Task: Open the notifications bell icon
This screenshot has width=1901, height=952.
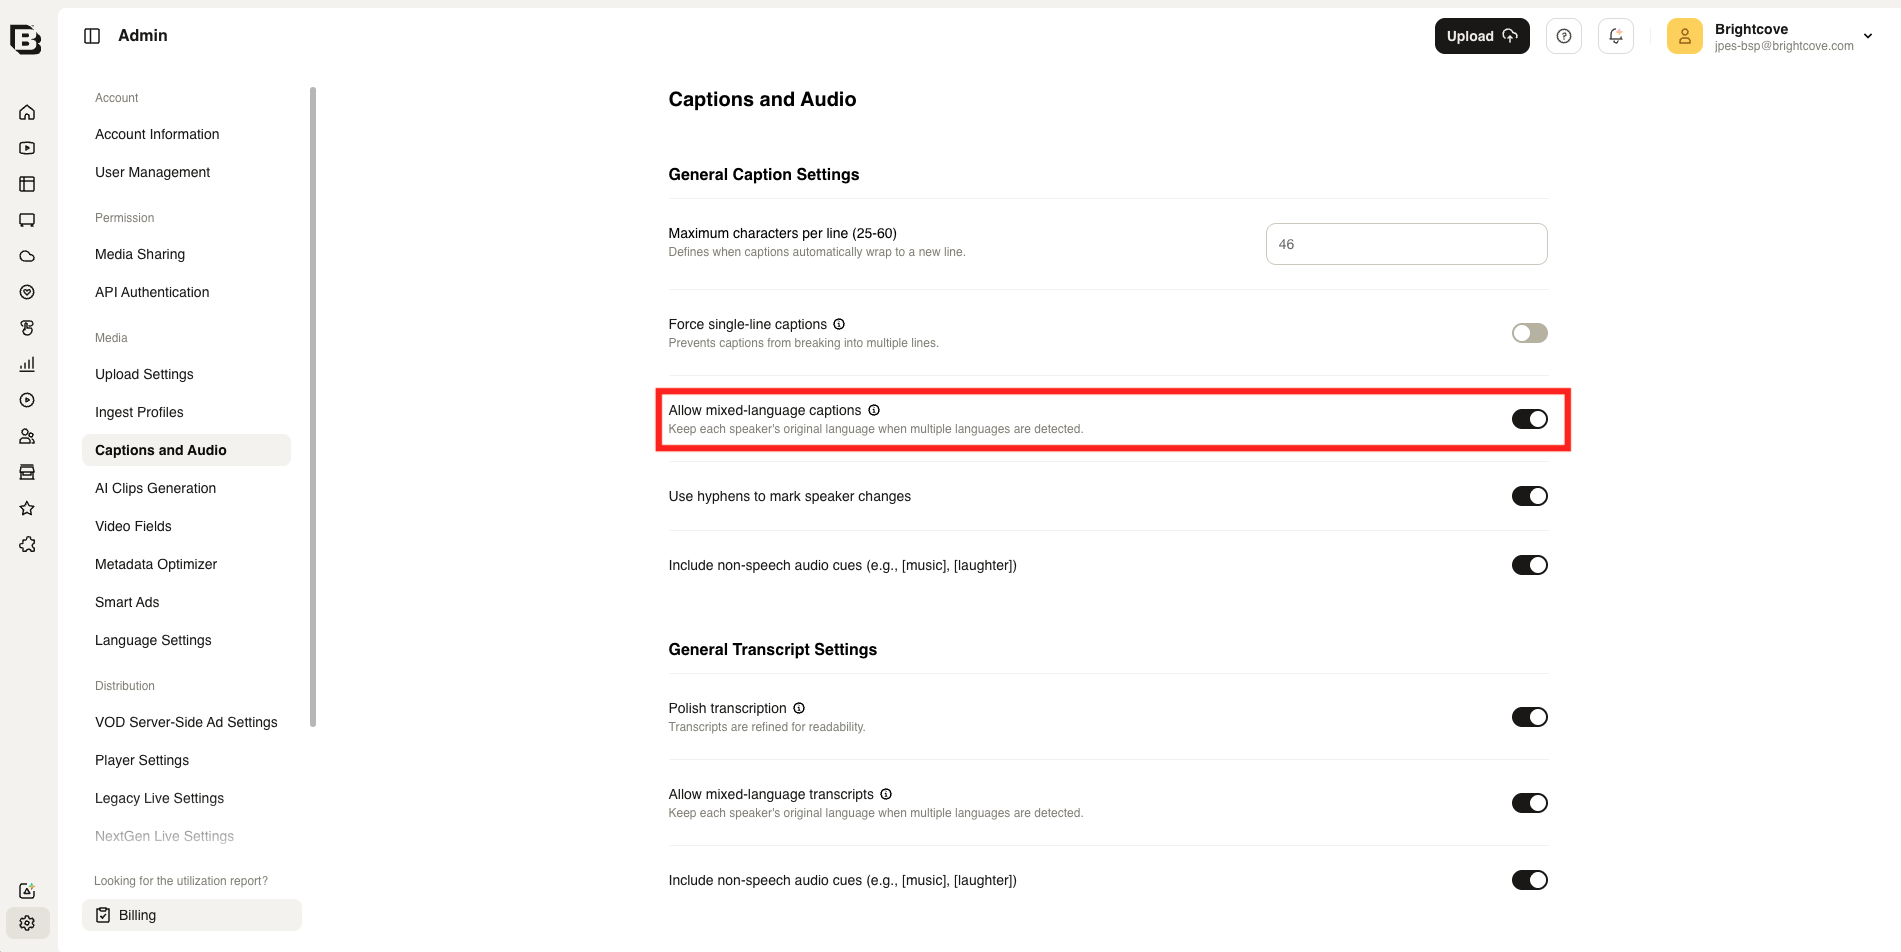Action: [x=1616, y=36]
